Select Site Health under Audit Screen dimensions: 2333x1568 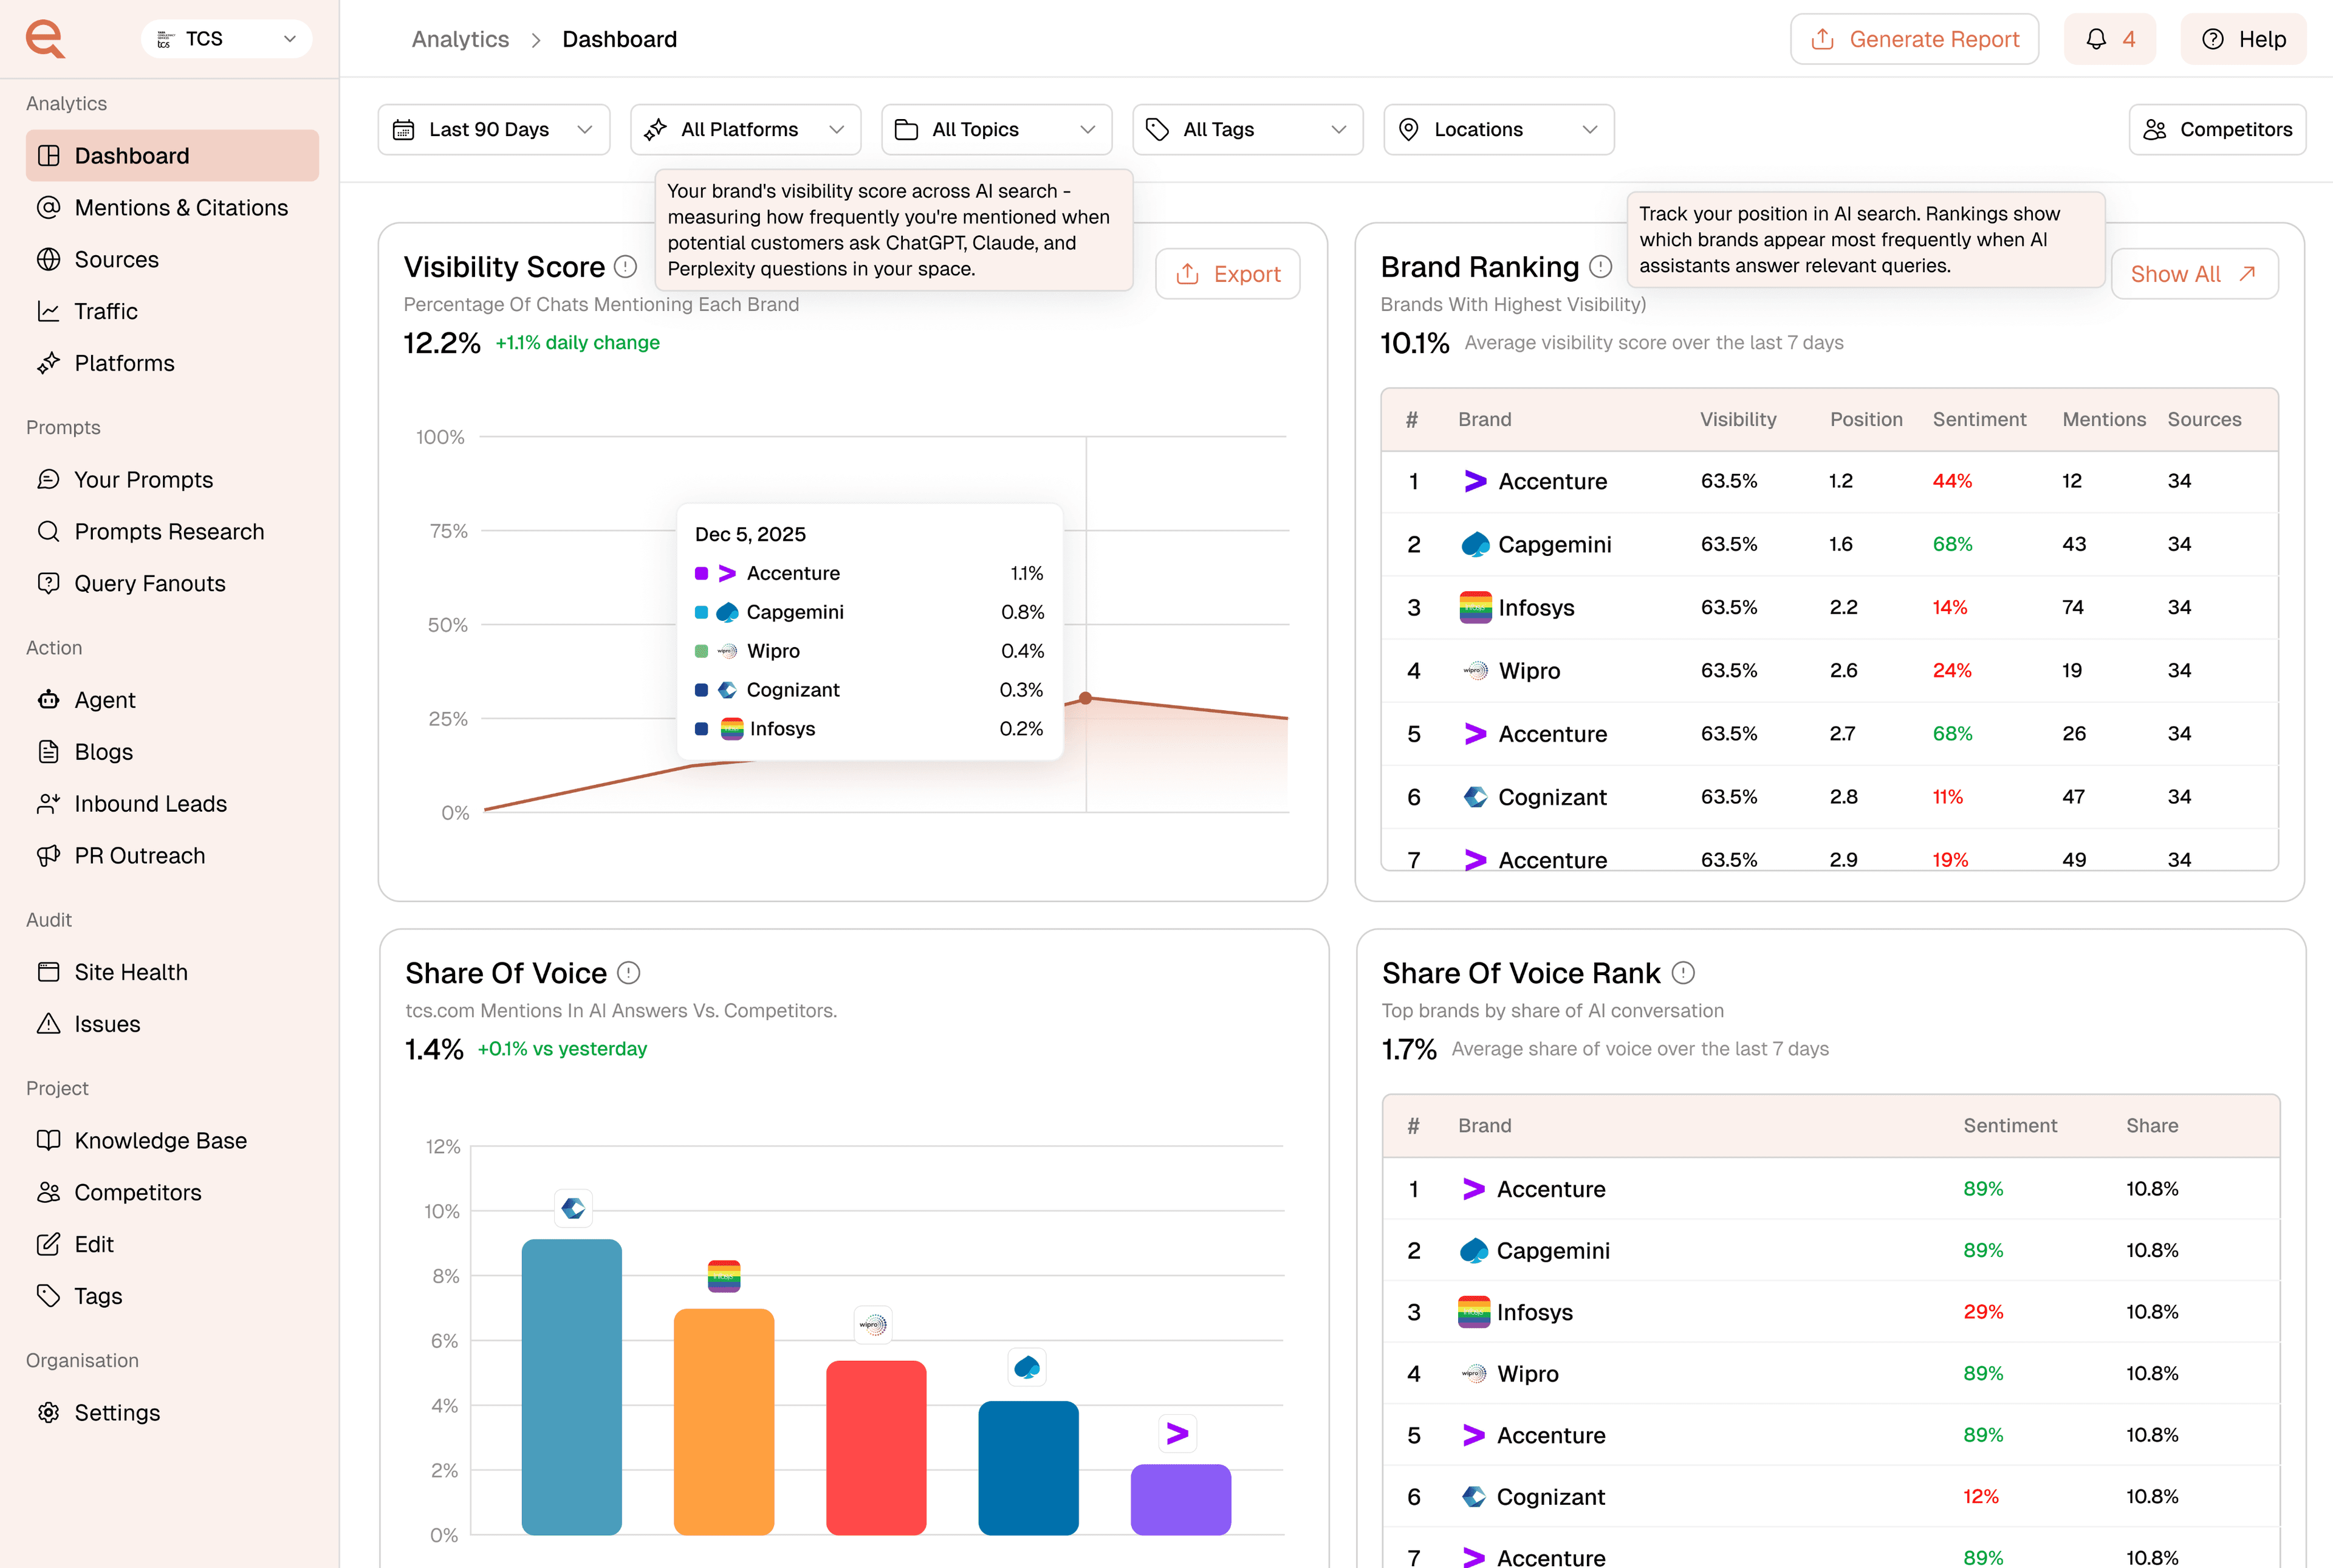pos(131,973)
